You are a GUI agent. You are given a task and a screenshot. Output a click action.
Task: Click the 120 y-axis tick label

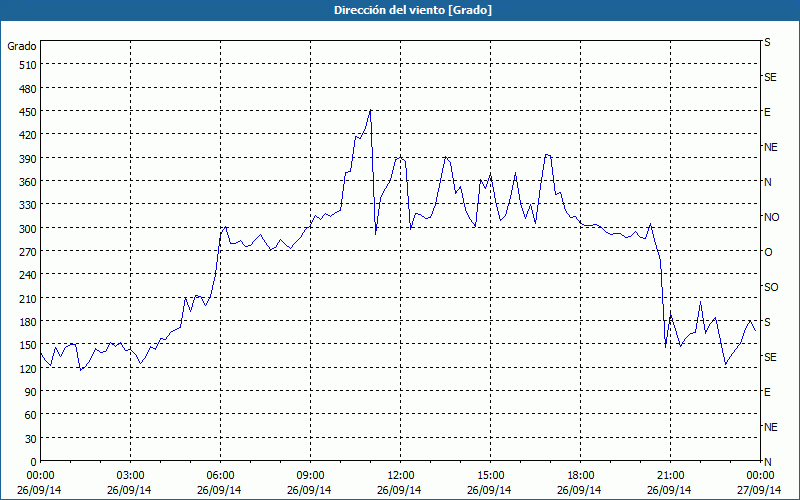[28, 369]
